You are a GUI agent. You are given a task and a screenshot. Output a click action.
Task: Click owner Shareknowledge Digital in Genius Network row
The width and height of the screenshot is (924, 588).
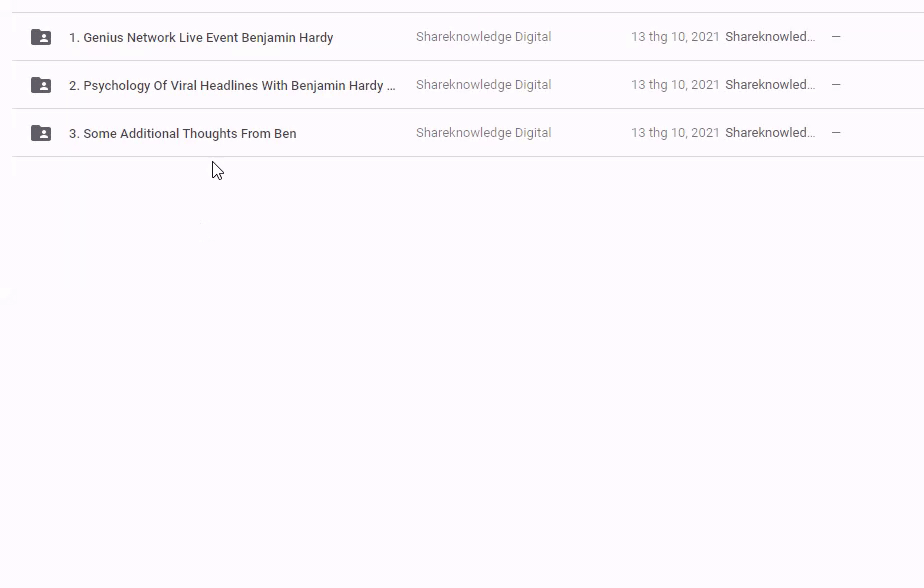pos(483,37)
